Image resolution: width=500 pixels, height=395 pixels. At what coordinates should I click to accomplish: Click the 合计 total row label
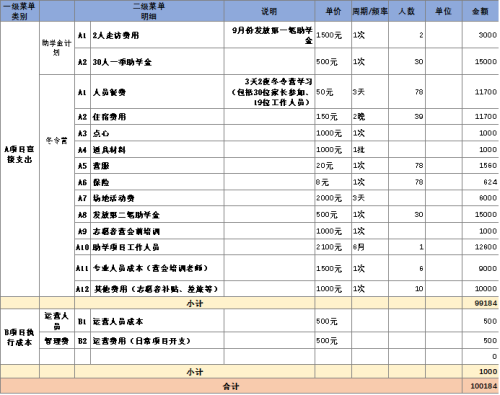(x=231, y=386)
